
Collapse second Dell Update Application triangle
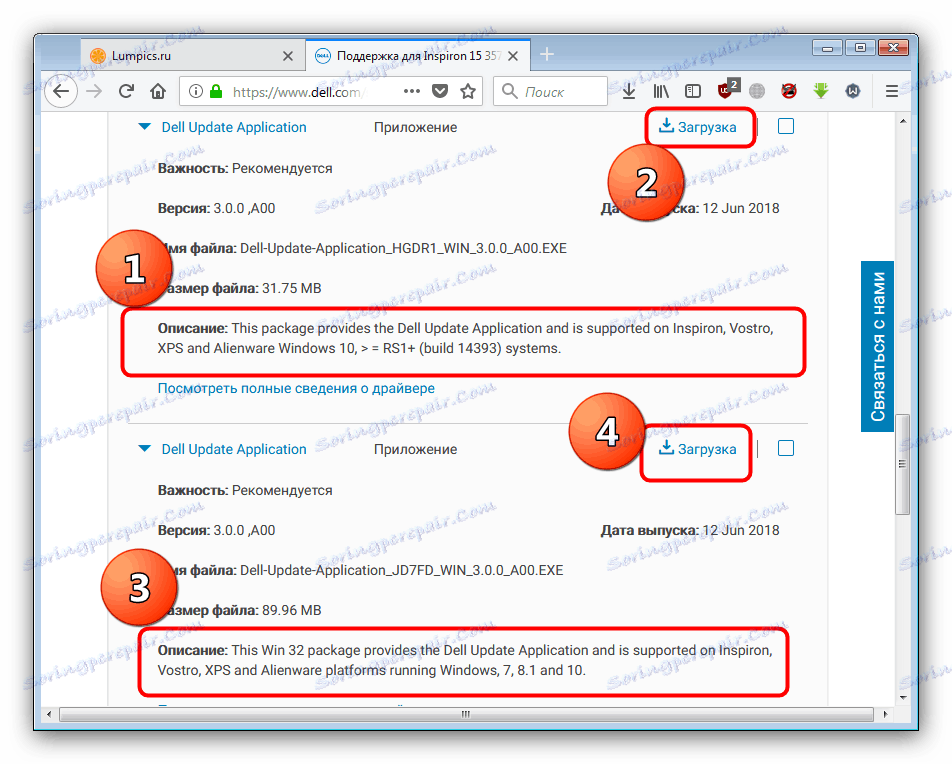[144, 449]
